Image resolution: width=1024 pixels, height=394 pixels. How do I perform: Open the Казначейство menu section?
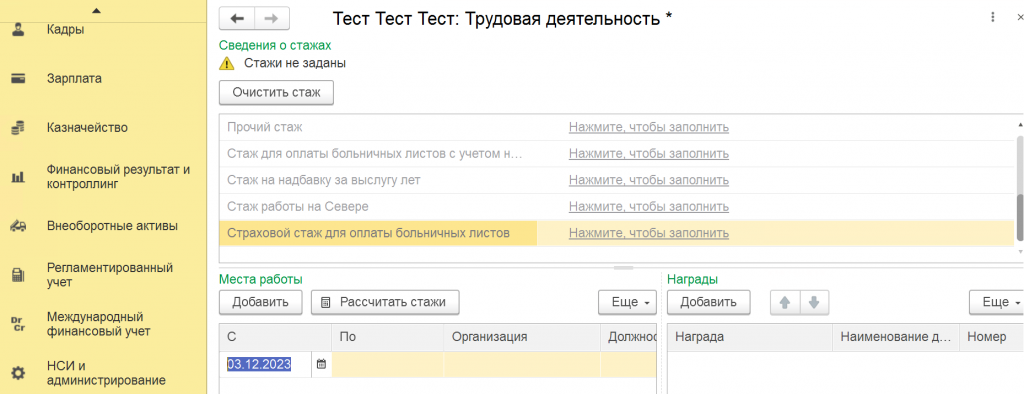coord(88,127)
